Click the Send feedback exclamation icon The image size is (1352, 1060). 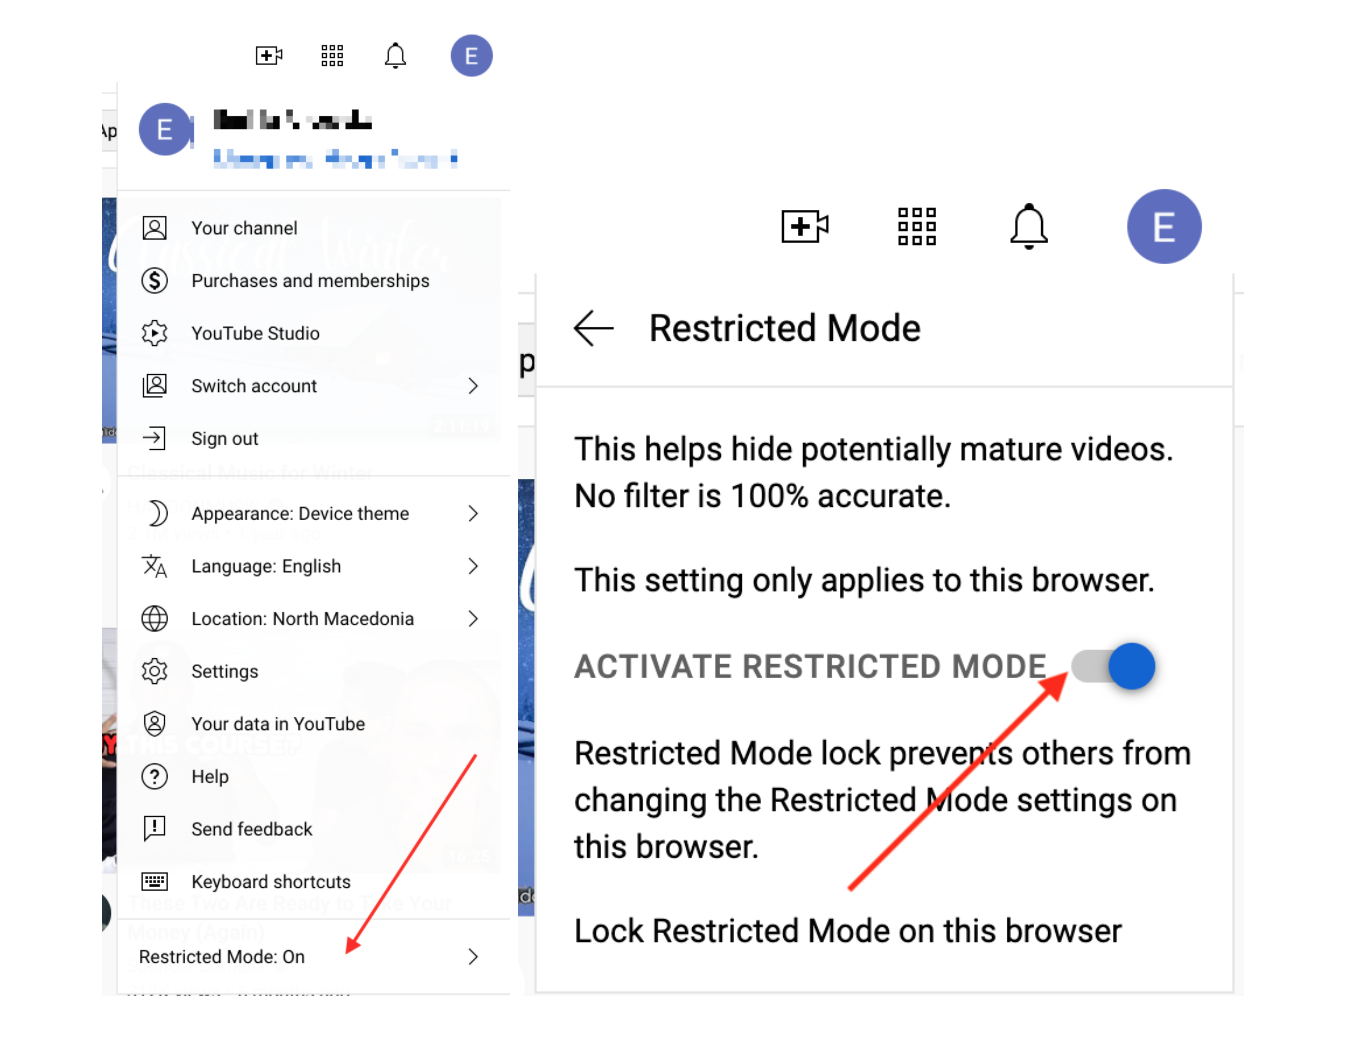[x=155, y=828]
